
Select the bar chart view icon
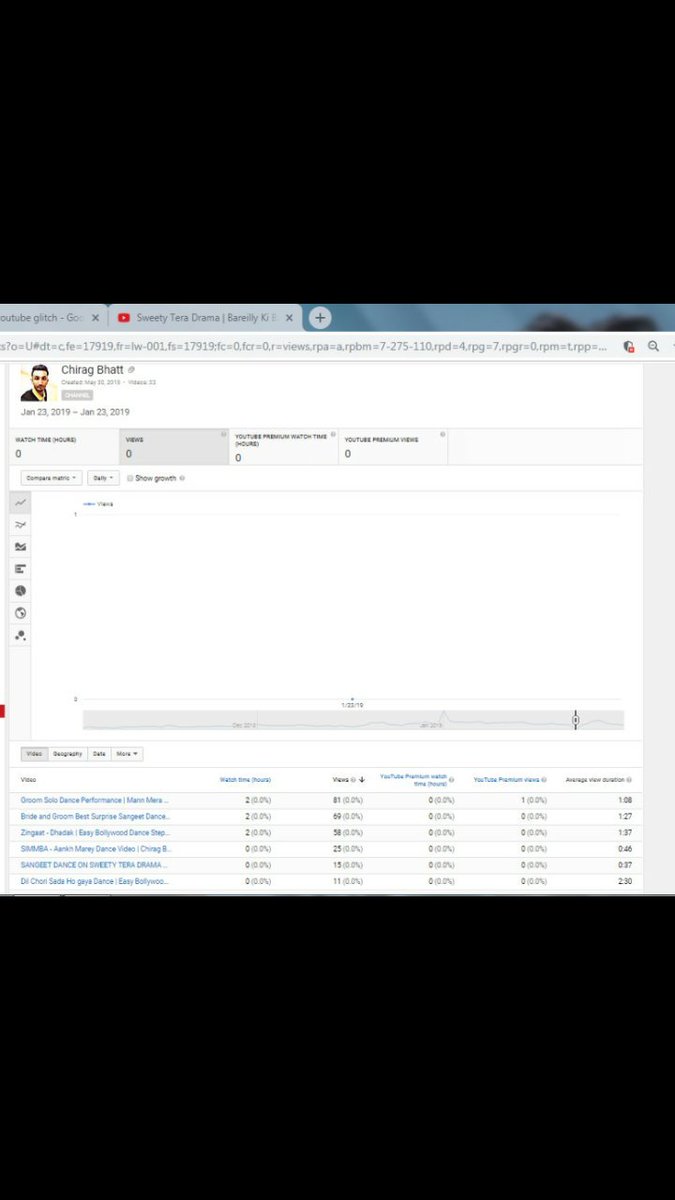click(20, 569)
